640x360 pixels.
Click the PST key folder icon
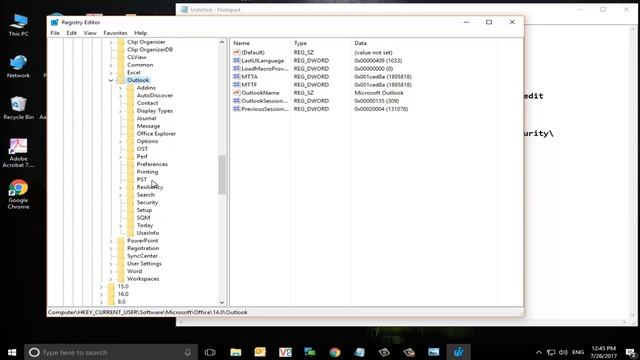131,180
